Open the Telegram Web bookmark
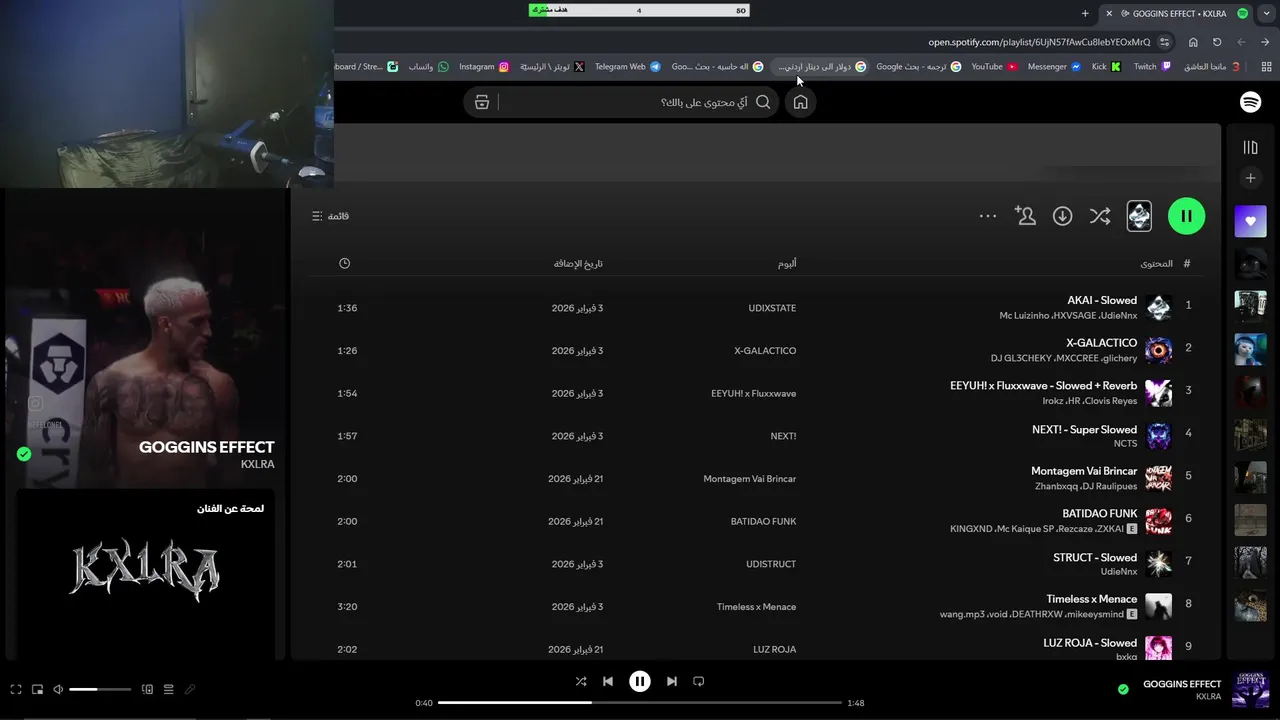 click(x=627, y=67)
